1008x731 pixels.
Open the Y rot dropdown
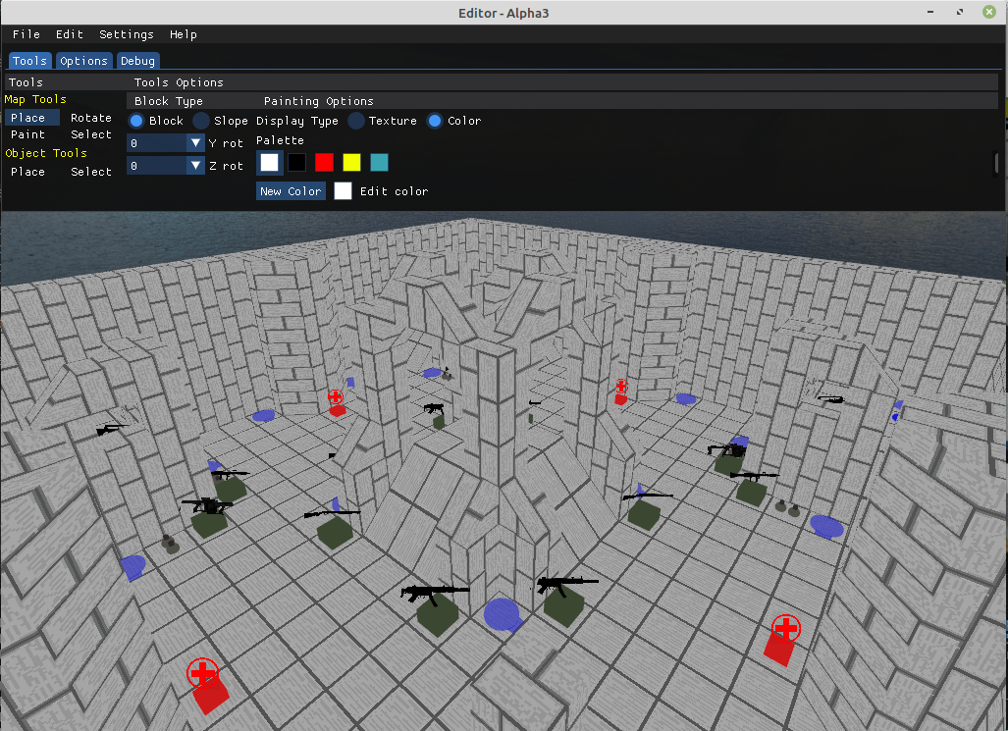coord(196,142)
